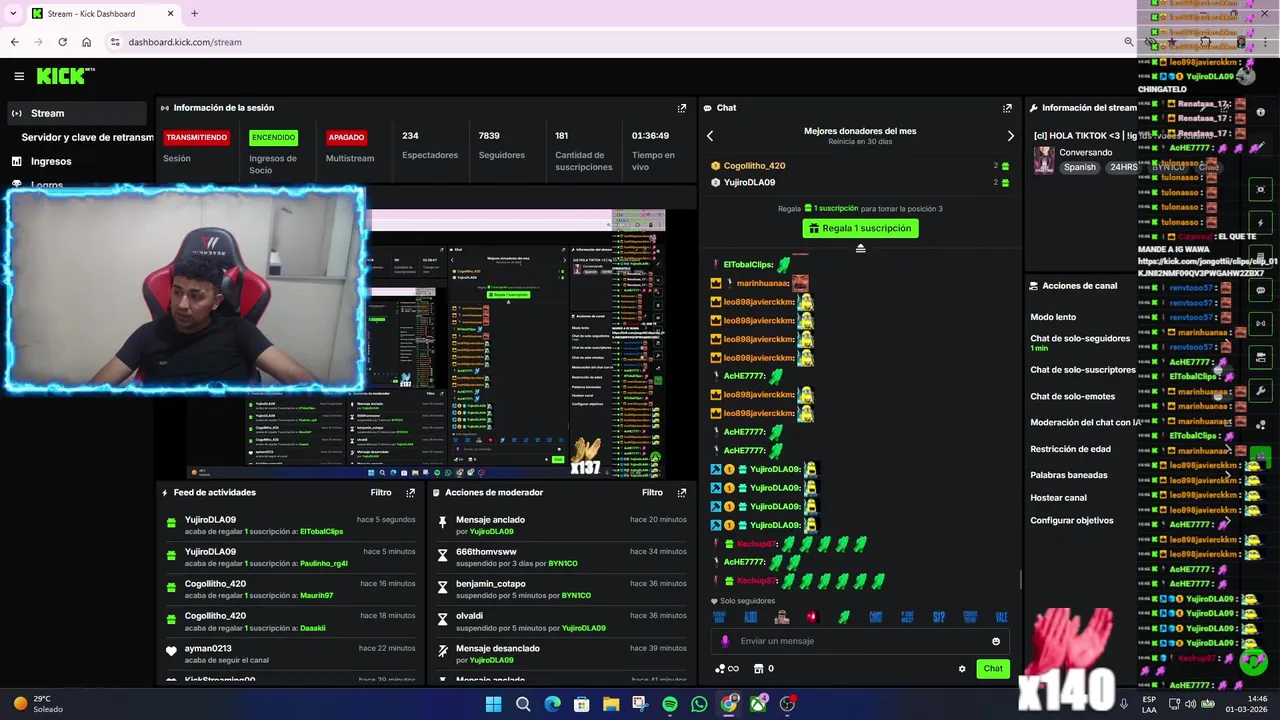Go to browser home page
The height and width of the screenshot is (720, 1280).
click(x=86, y=42)
